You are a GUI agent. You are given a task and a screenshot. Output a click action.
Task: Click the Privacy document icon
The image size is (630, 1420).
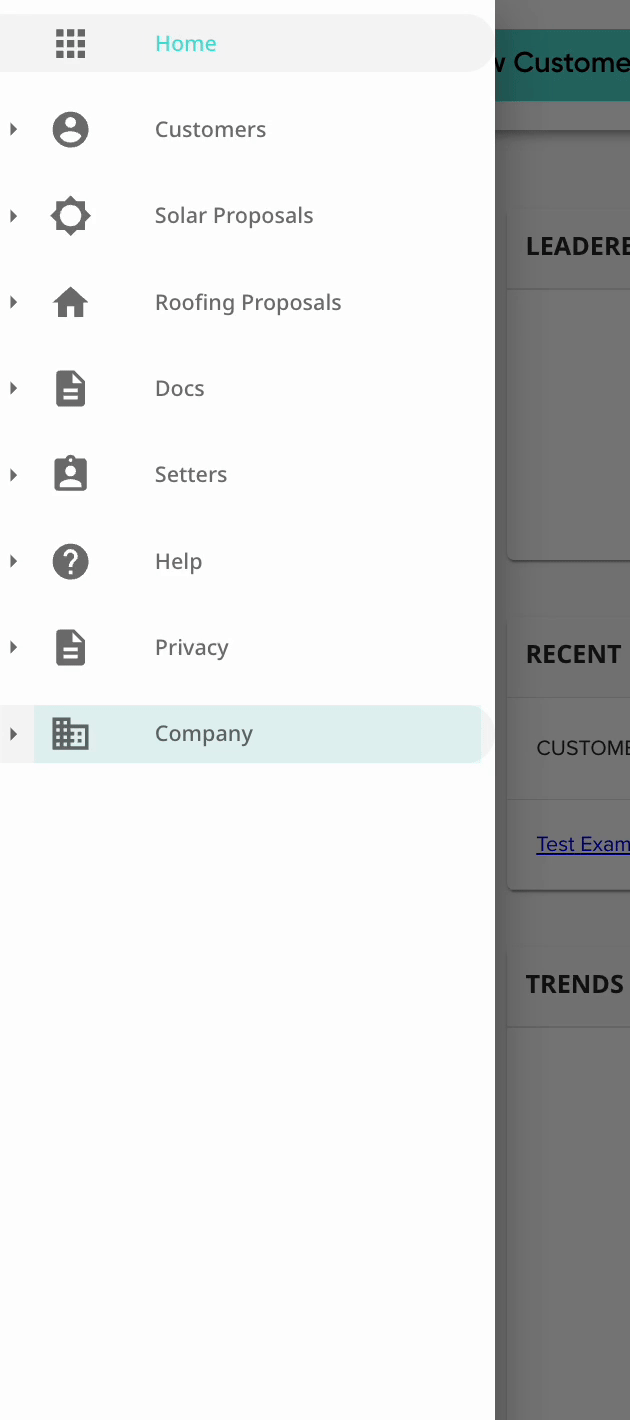70,648
